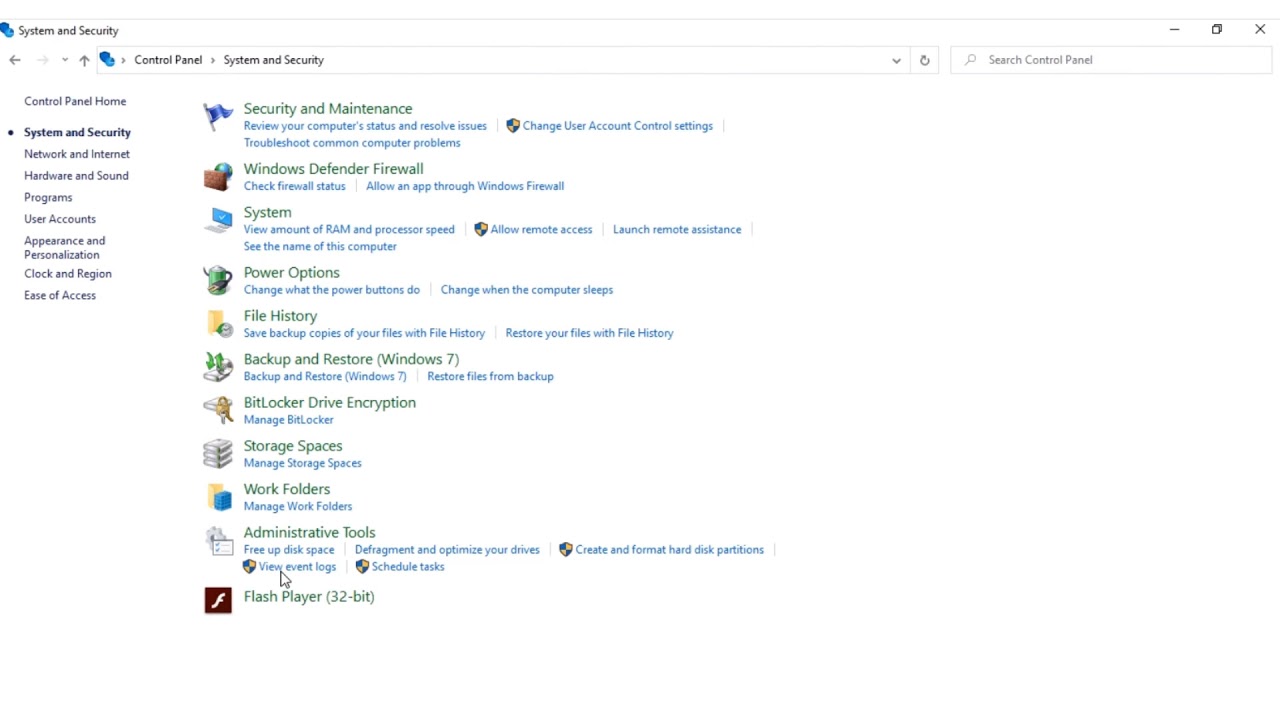Click the Storage Spaces drives icon
1280x720 pixels.
click(x=218, y=454)
